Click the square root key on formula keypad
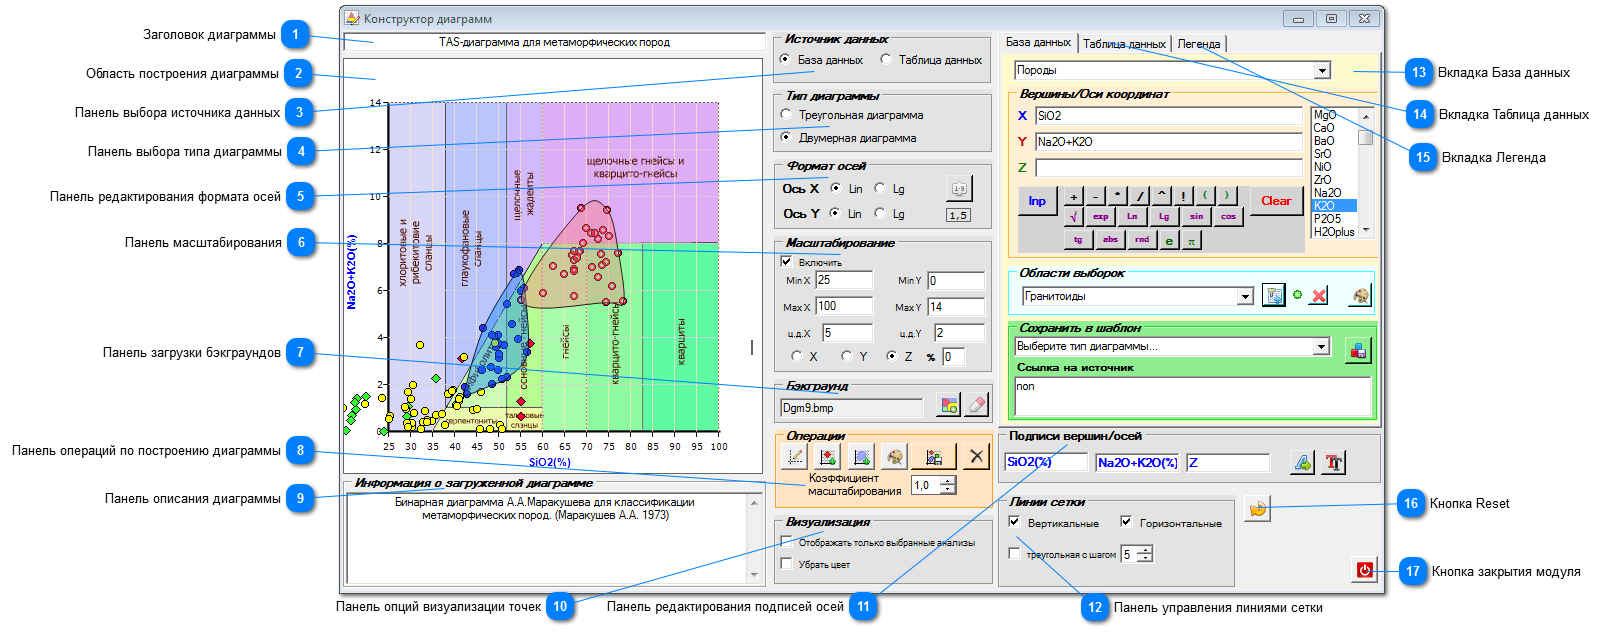This screenshot has width=1605, height=632. 1073,216
